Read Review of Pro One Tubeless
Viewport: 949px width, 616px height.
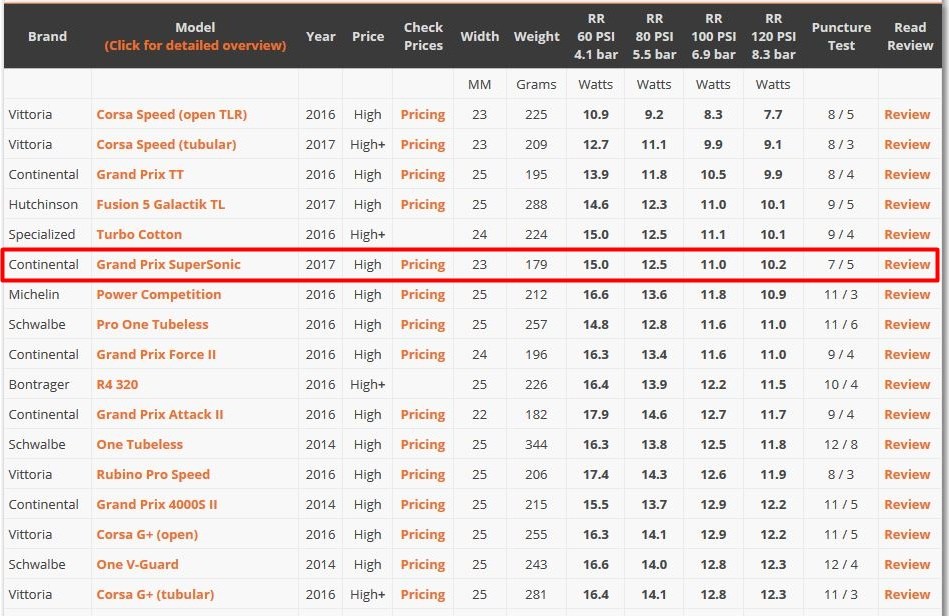907,324
